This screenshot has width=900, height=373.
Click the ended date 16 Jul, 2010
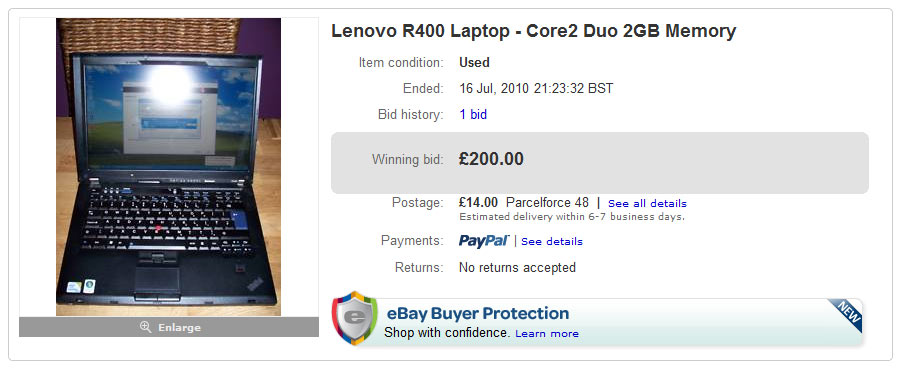[536, 89]
